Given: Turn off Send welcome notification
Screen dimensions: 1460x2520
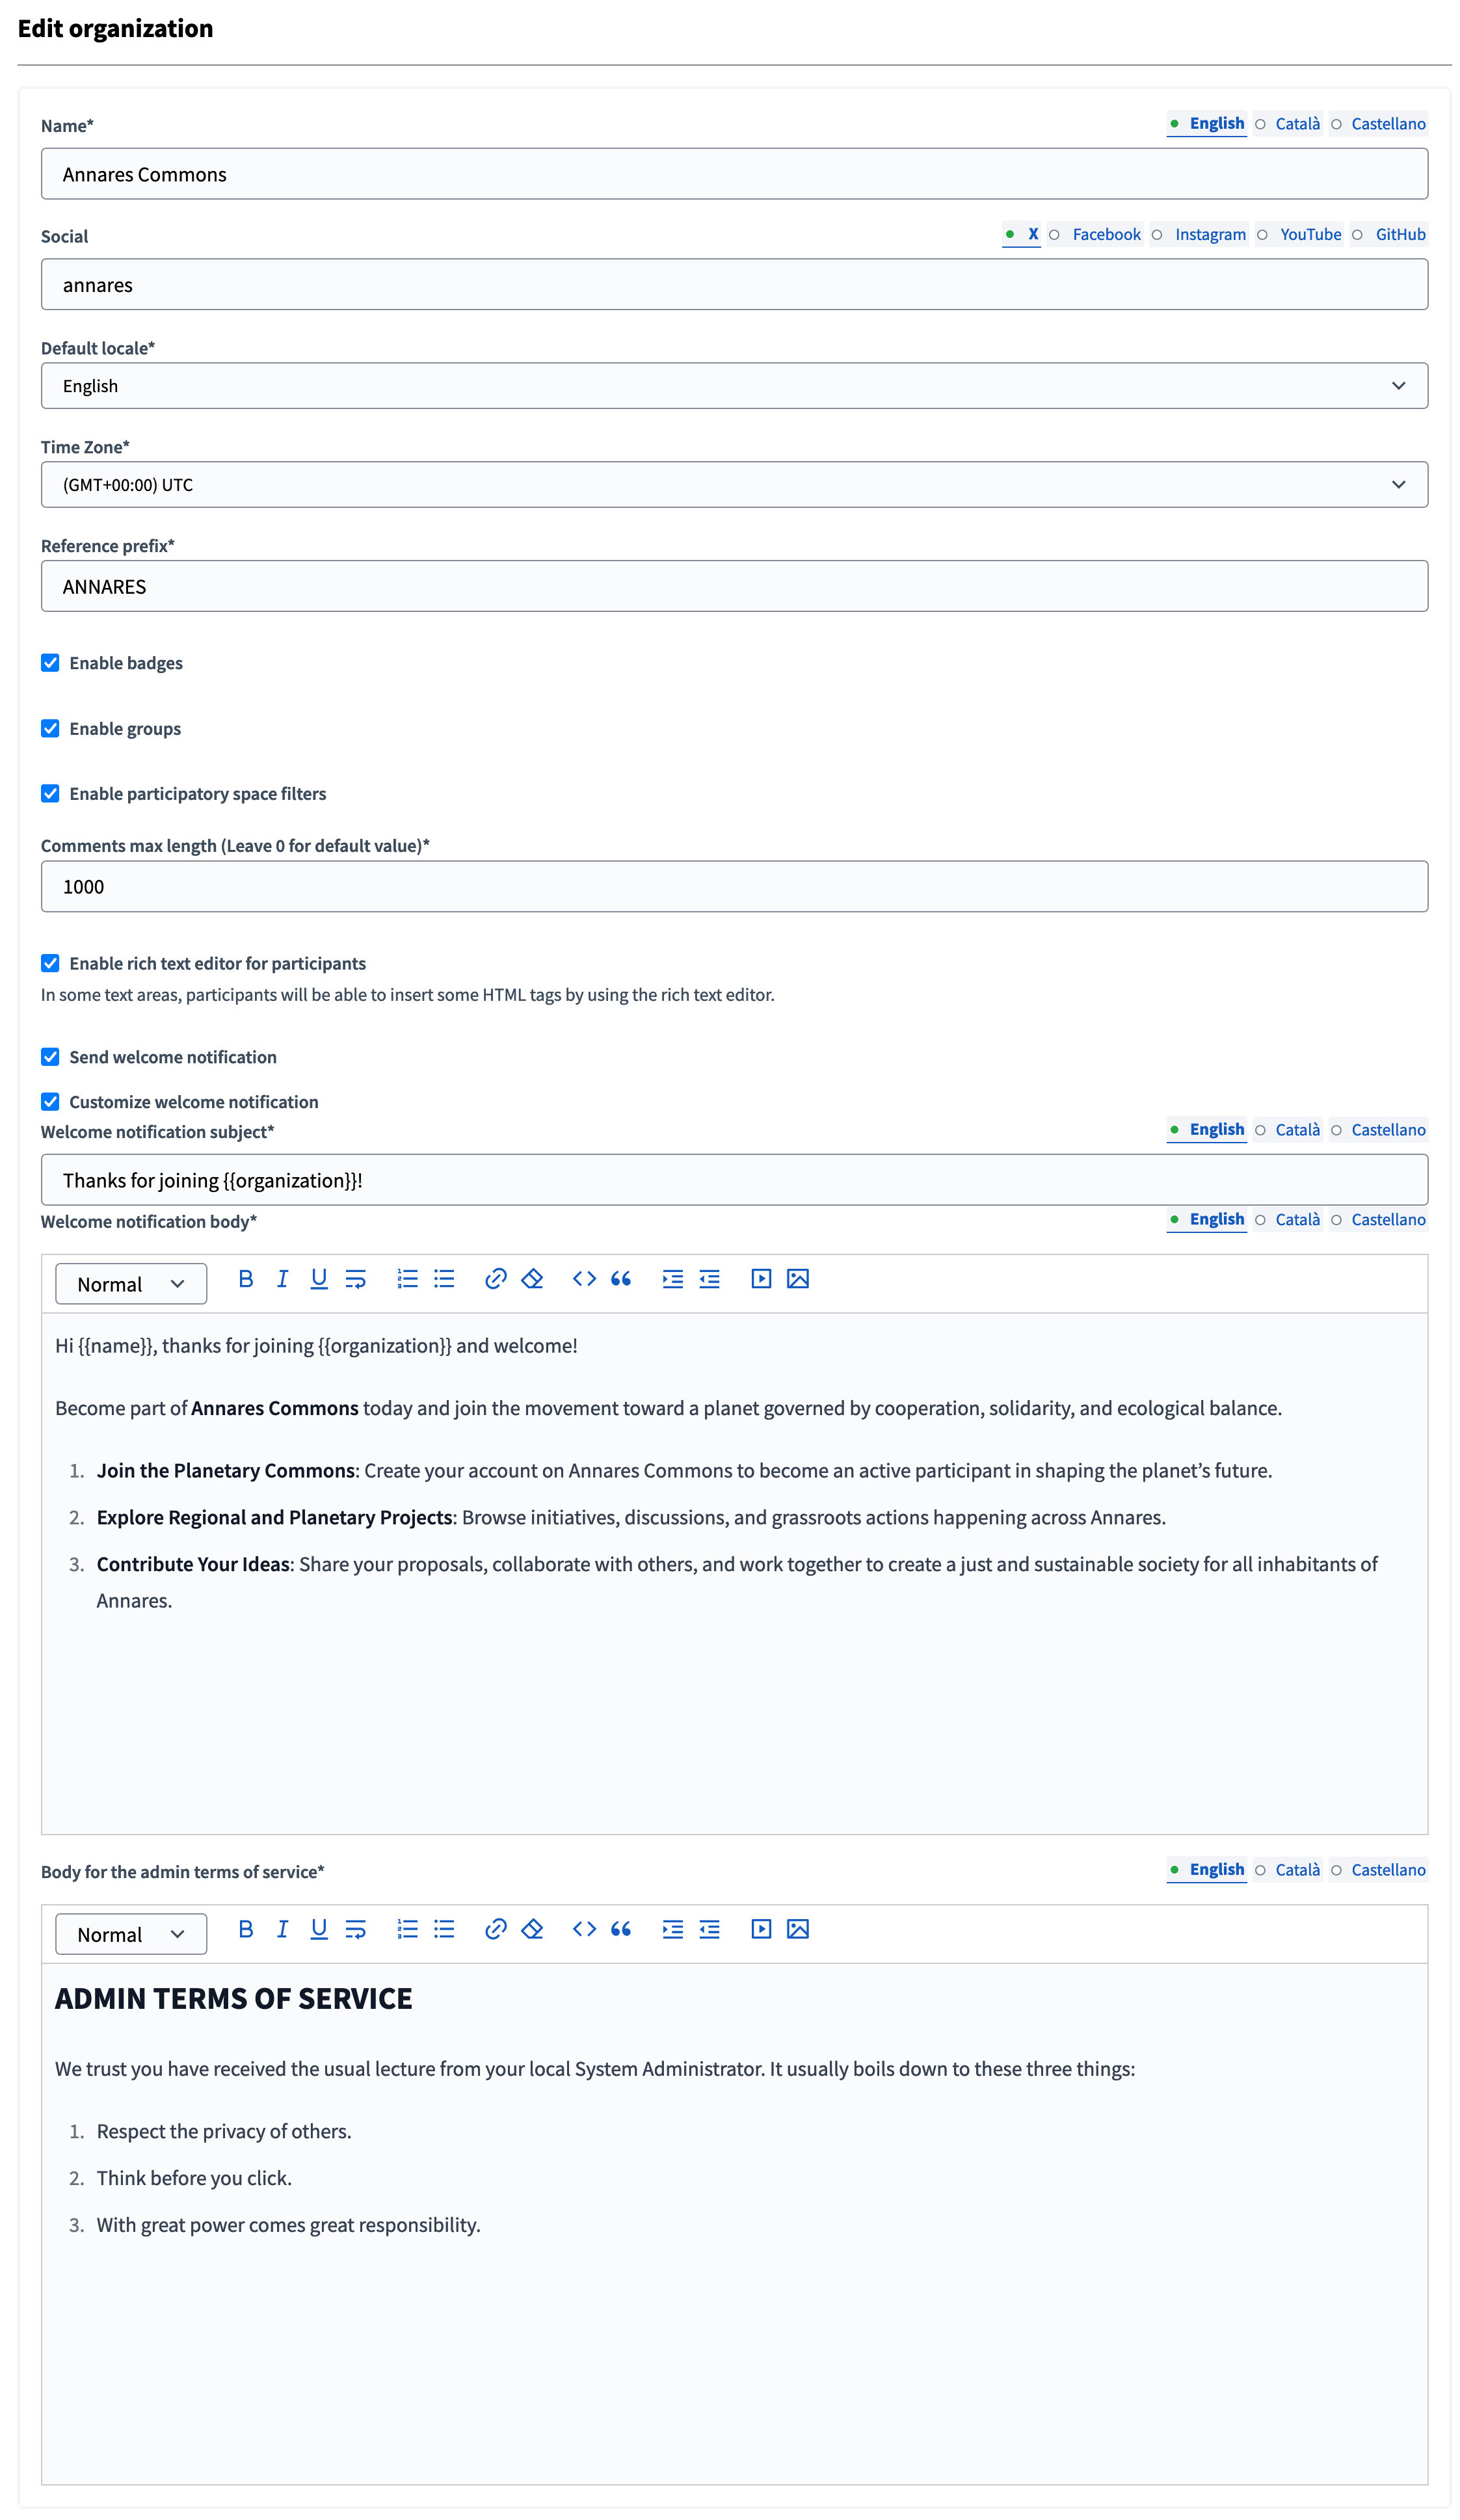Looking at the screenshot, I should point(50,1056).
